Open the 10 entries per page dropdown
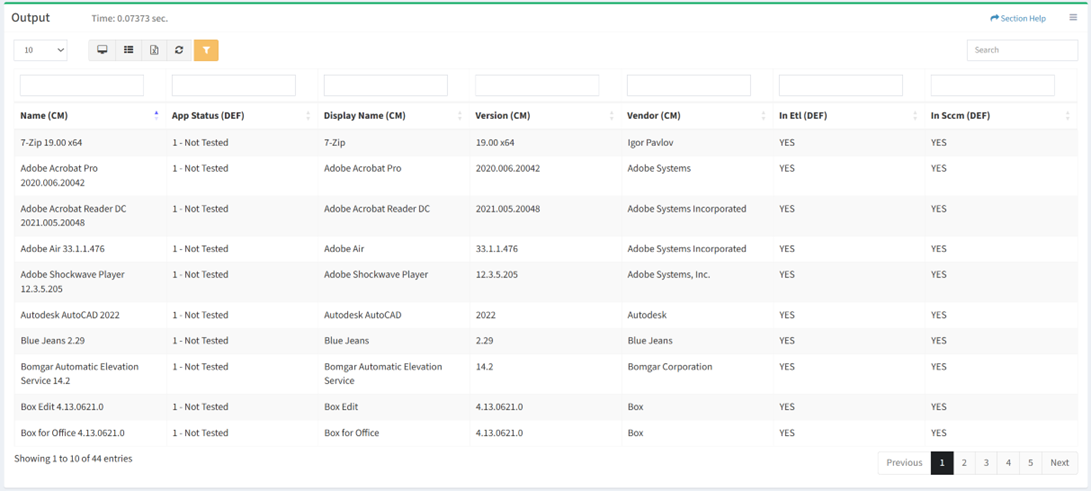 40,50
